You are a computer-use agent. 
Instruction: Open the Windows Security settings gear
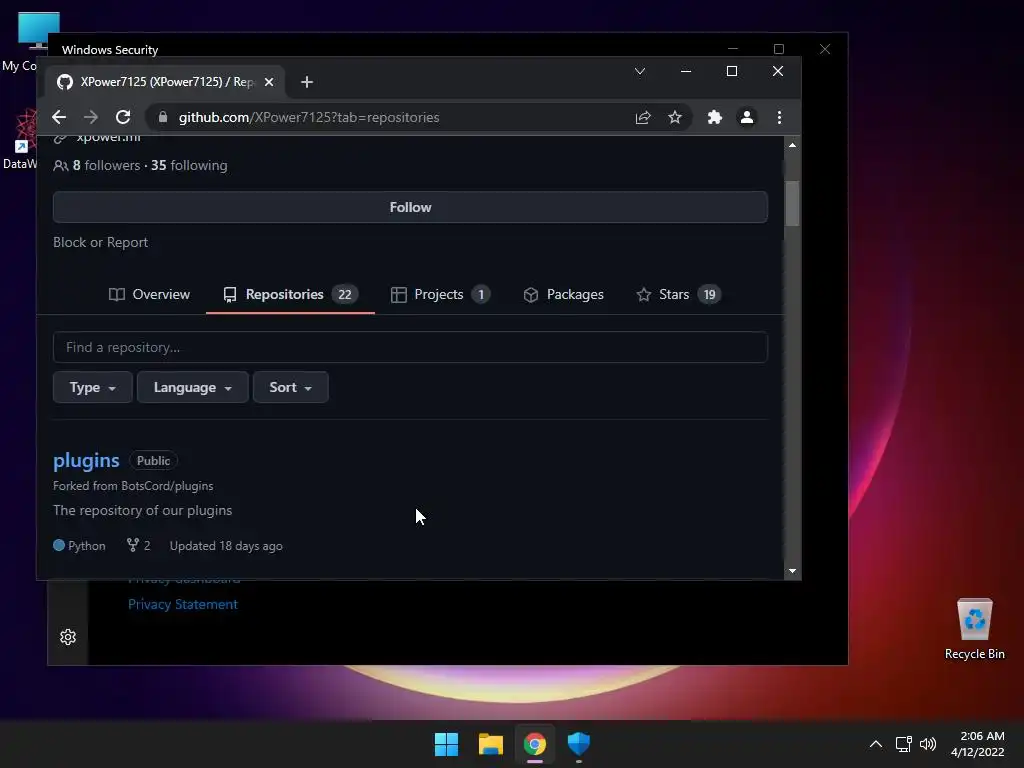(x=68, y=637)
